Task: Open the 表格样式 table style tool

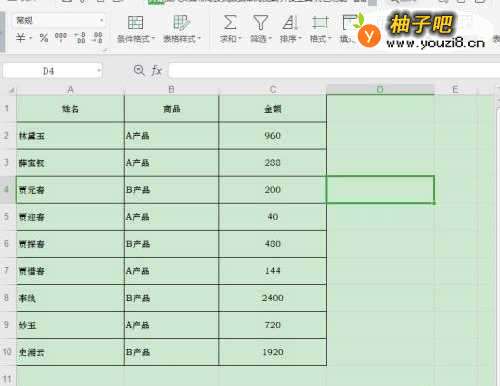Action: 182,30
